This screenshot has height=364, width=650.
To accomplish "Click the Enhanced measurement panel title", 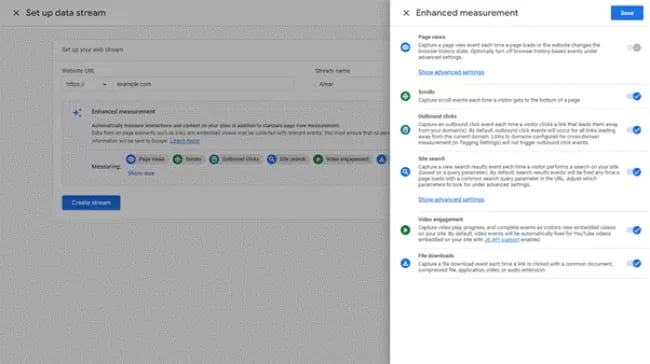I will tap(467, 13).
